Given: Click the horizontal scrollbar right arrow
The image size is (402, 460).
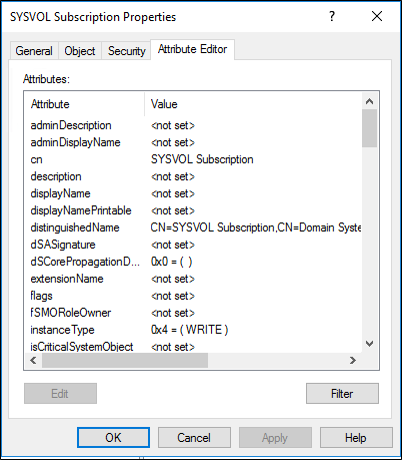Looking at the screenshot, I should 353,360.
